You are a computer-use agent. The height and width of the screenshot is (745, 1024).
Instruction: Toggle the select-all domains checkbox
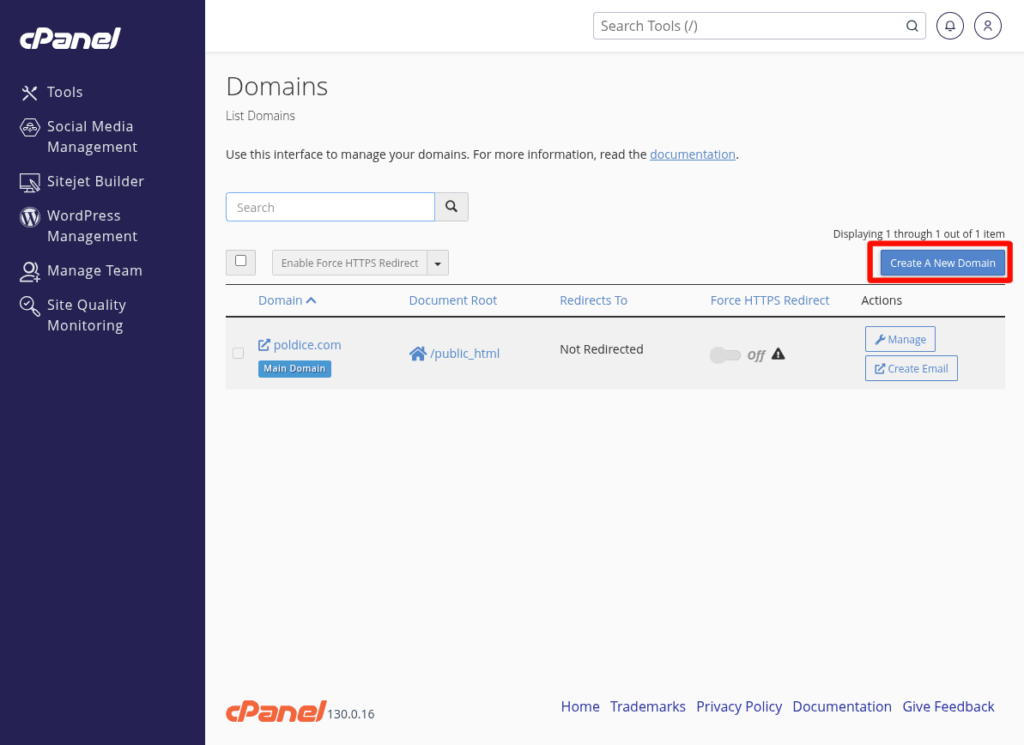[x=240, y=261]
